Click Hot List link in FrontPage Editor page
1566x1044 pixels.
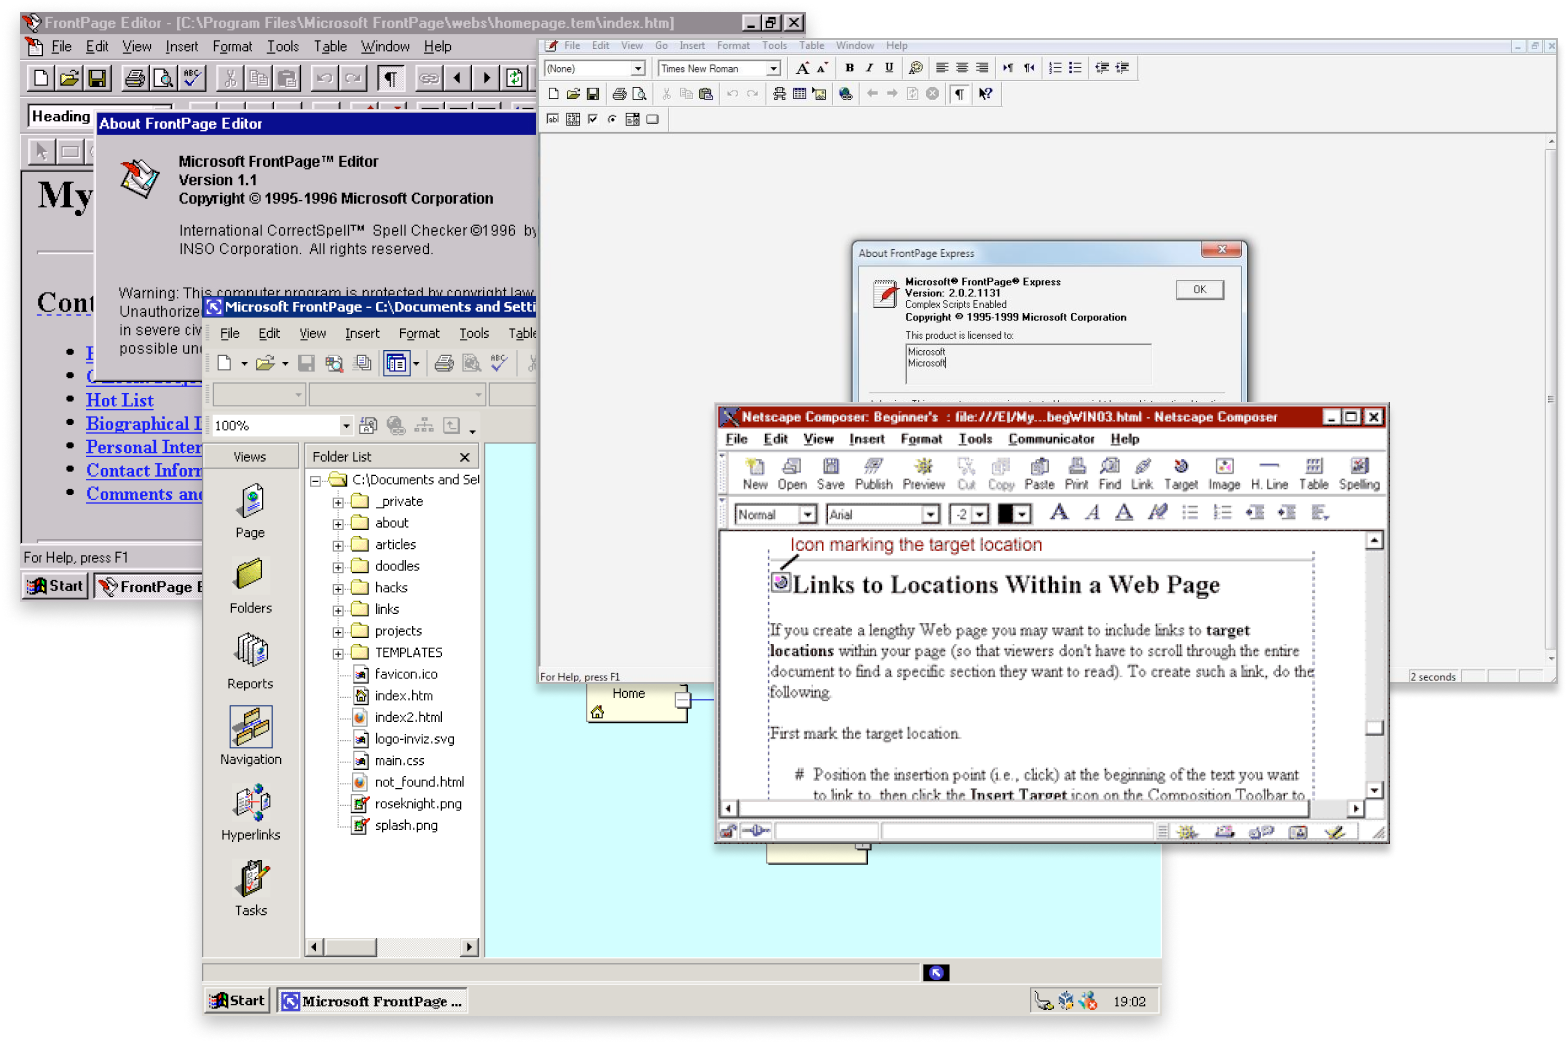click(x=120, y=400)
